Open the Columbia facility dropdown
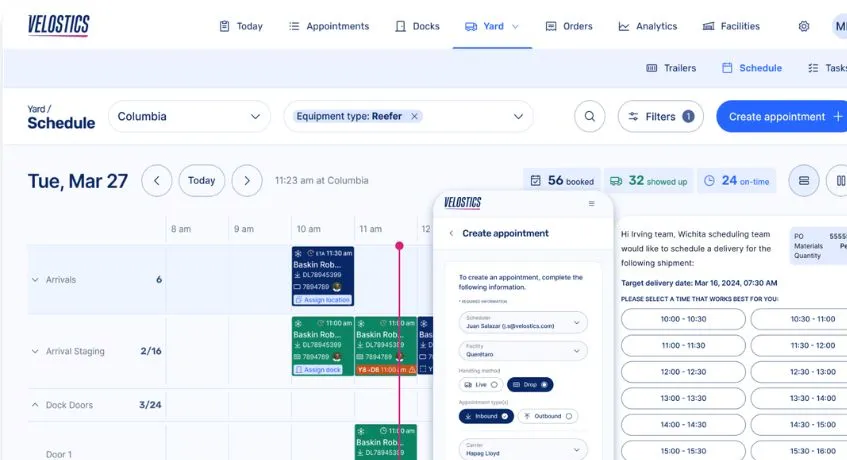Image resolution: width=847 pixels, height=460 pixels. point(189,116)
